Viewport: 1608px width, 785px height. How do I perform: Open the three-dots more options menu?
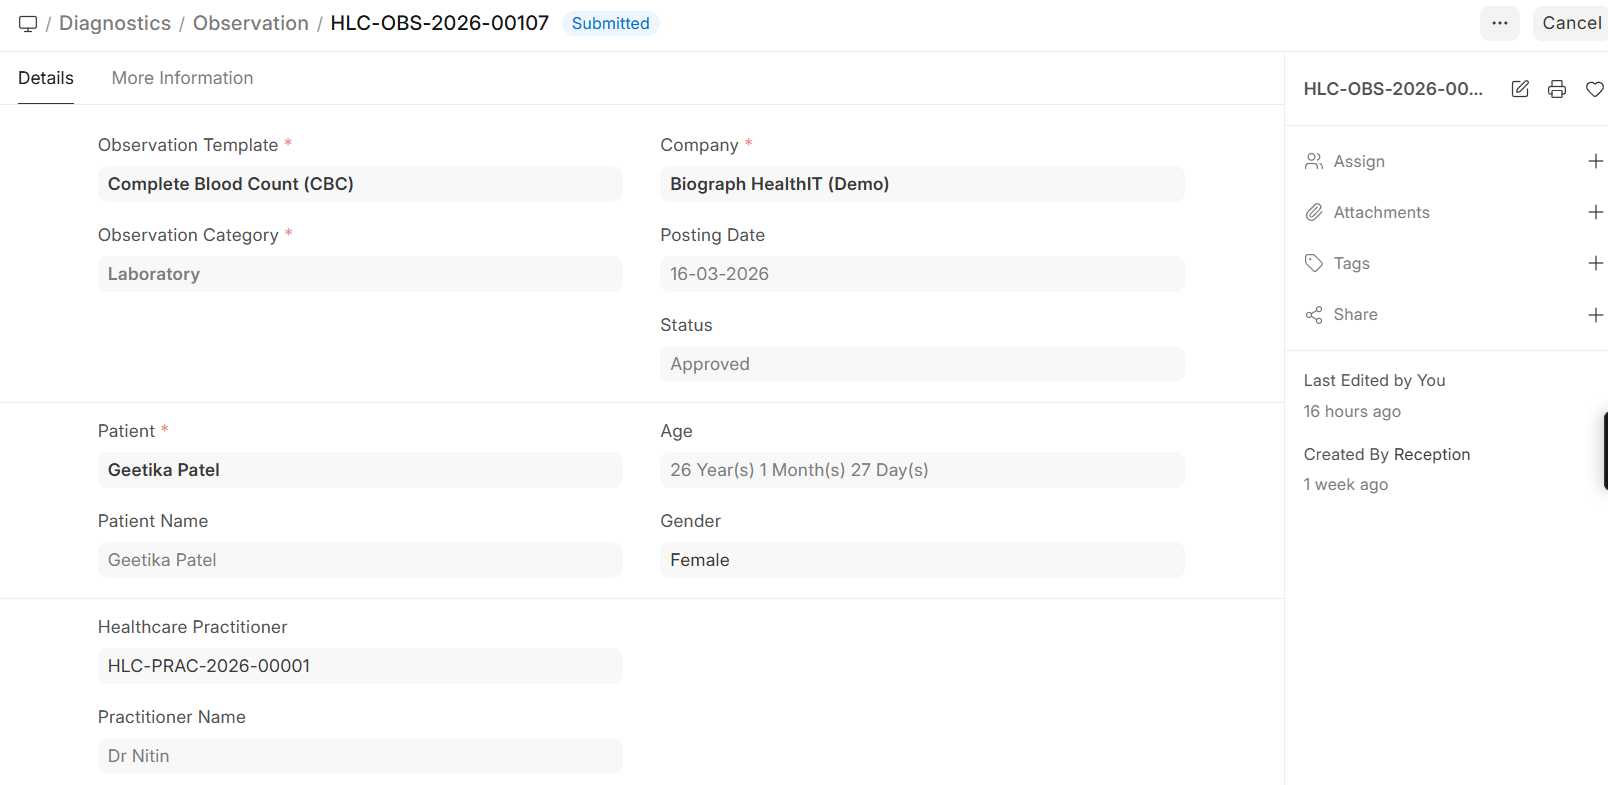tap(1499, 23)
